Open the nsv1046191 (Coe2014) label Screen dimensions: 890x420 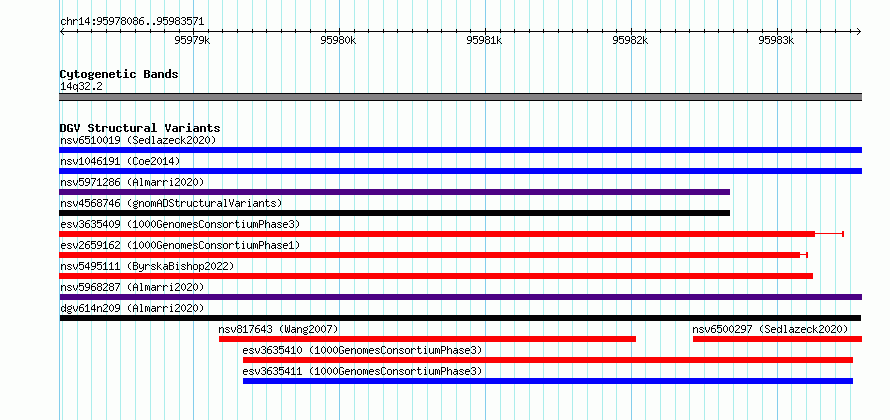pos(120,161)
